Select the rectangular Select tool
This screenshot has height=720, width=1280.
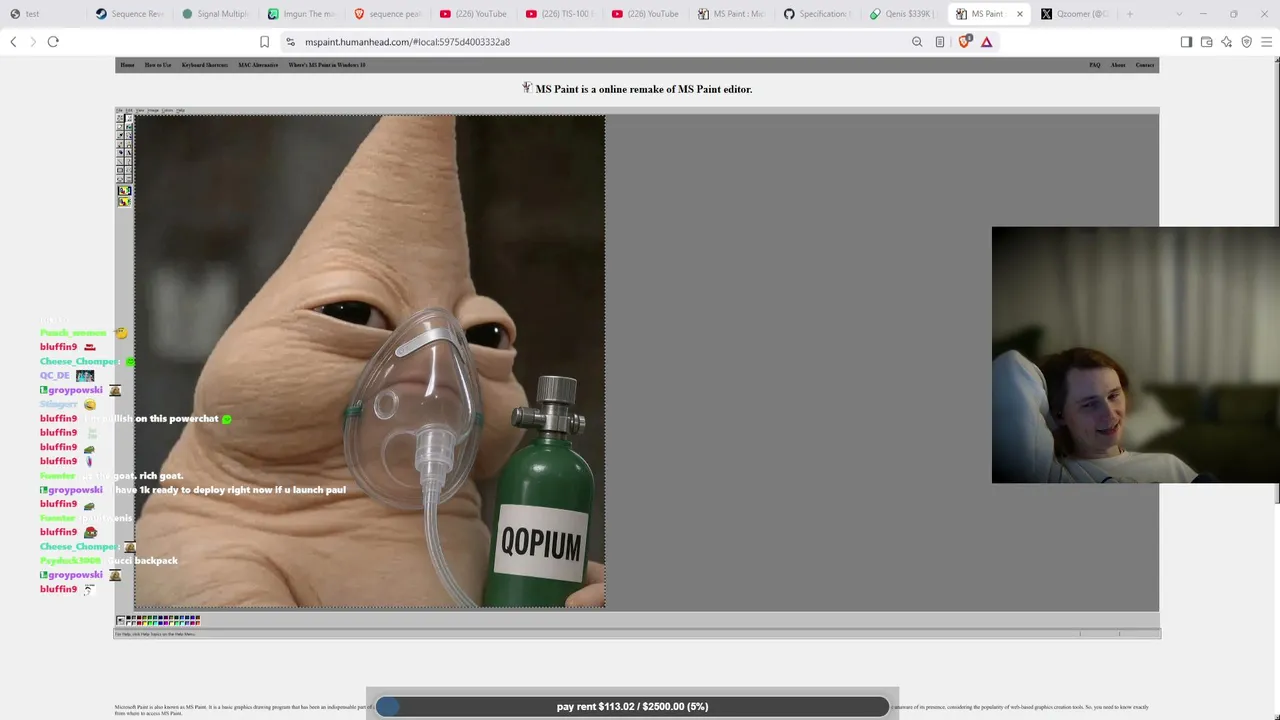(127, 119)
